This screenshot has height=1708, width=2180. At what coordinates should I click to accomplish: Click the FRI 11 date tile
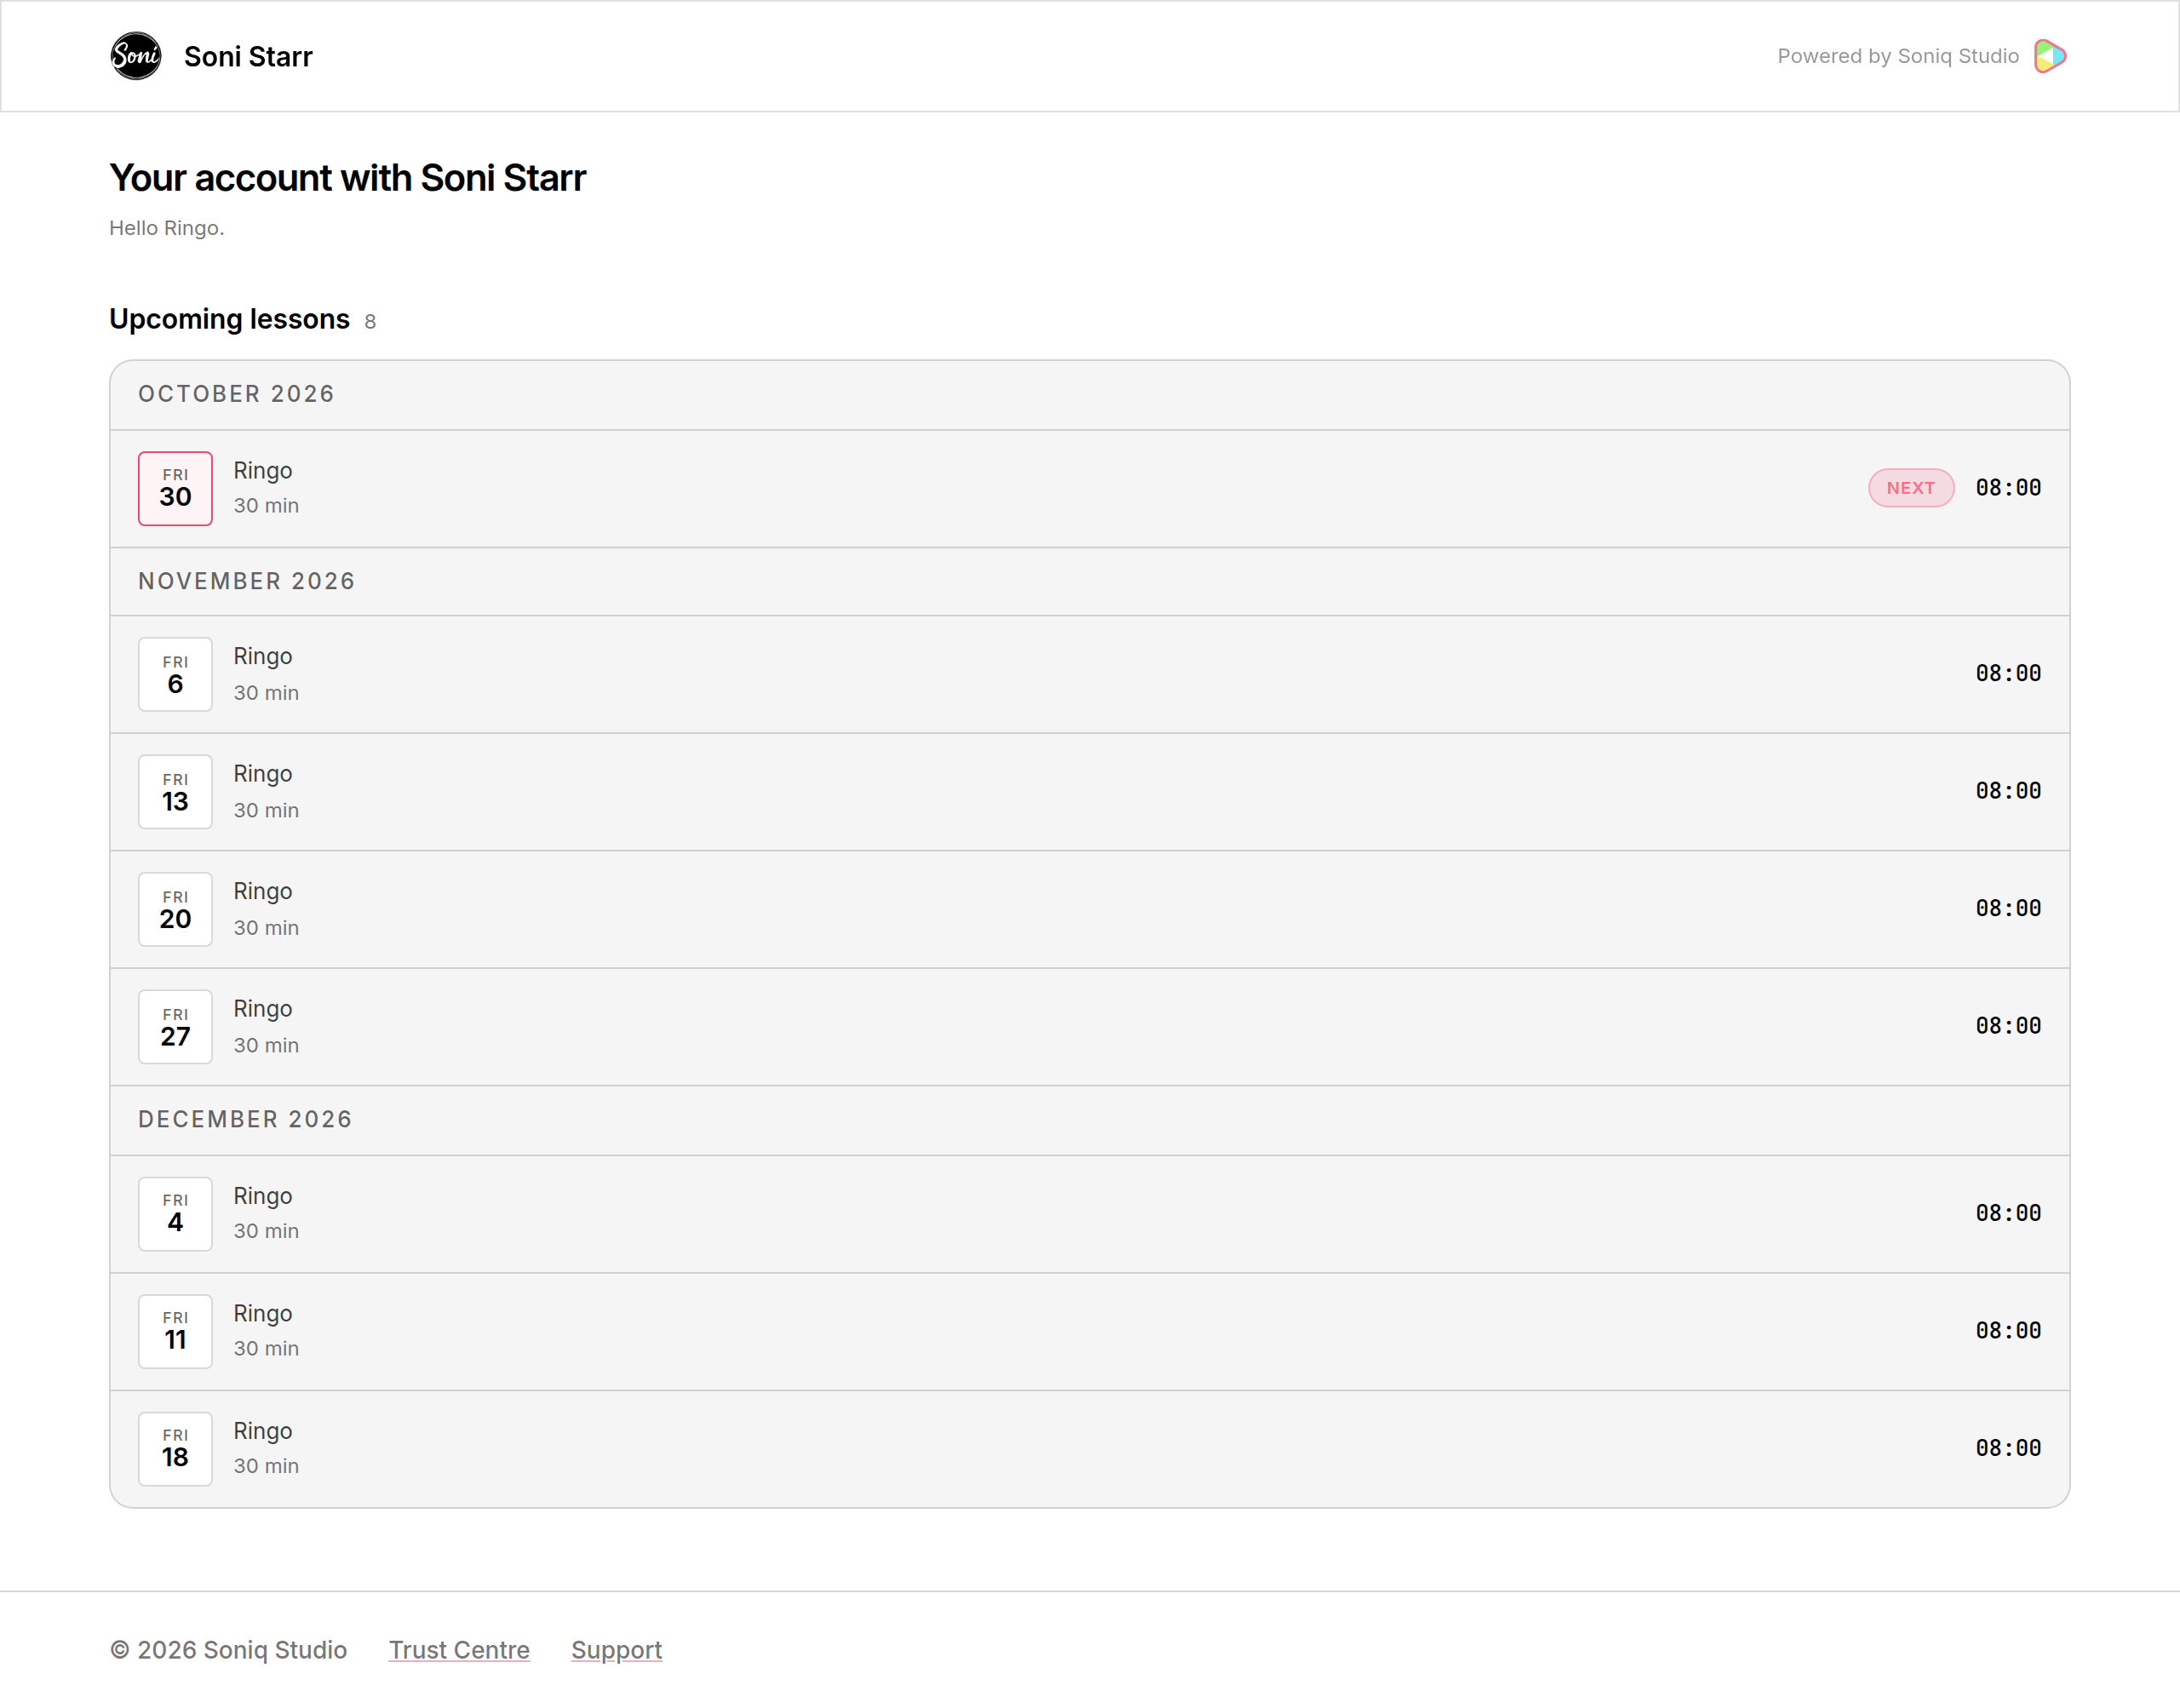(x=175, y=1331)
